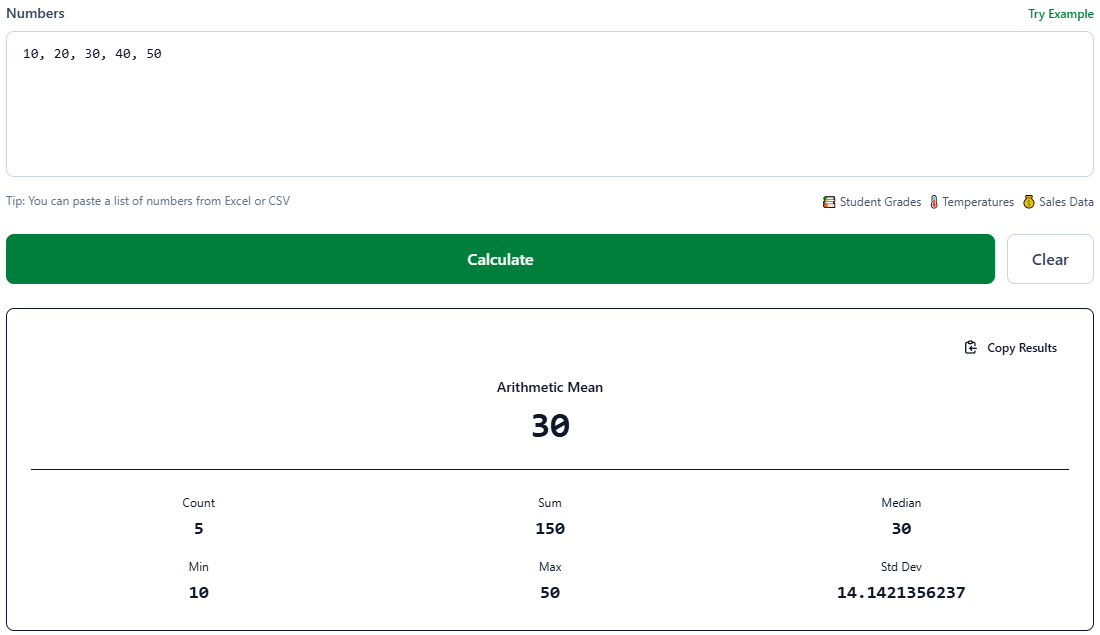
Task: Click the copy icon next to Copy Results
Action: click(x=970, y=347)
